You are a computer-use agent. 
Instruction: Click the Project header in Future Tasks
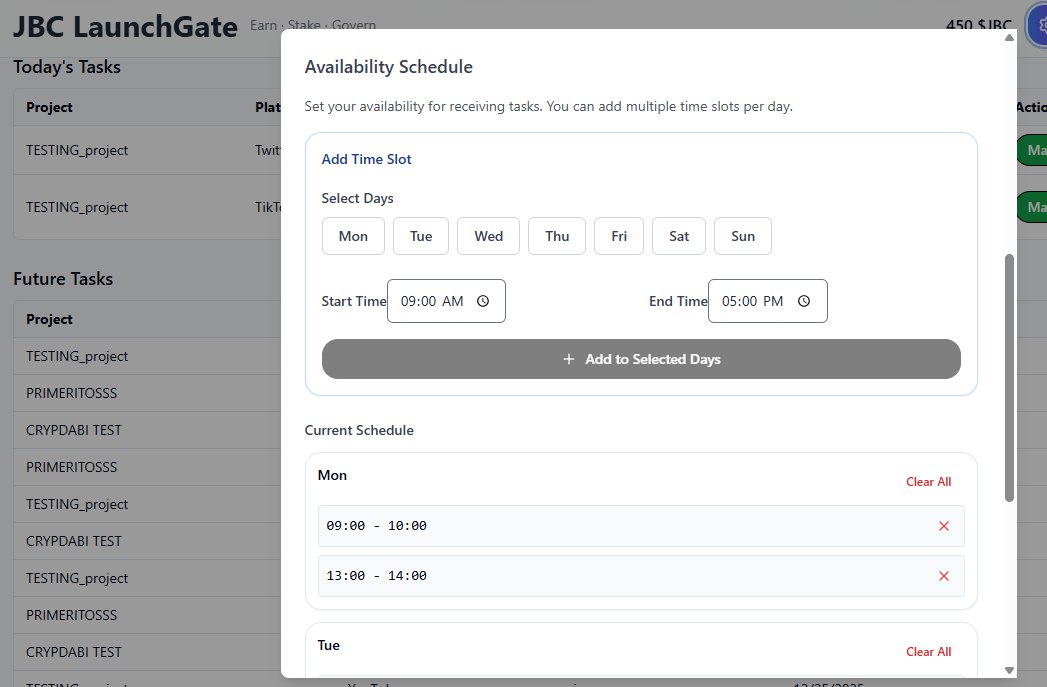tap(49, 320)
